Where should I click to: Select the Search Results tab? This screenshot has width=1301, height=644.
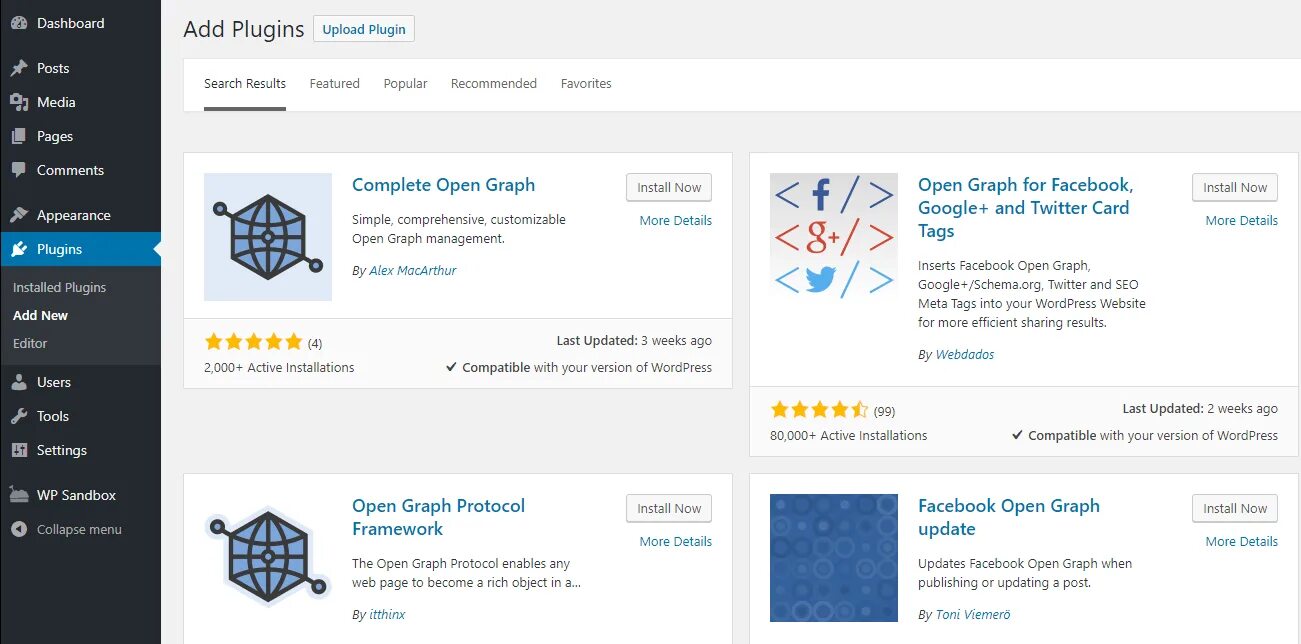point(245,83)
